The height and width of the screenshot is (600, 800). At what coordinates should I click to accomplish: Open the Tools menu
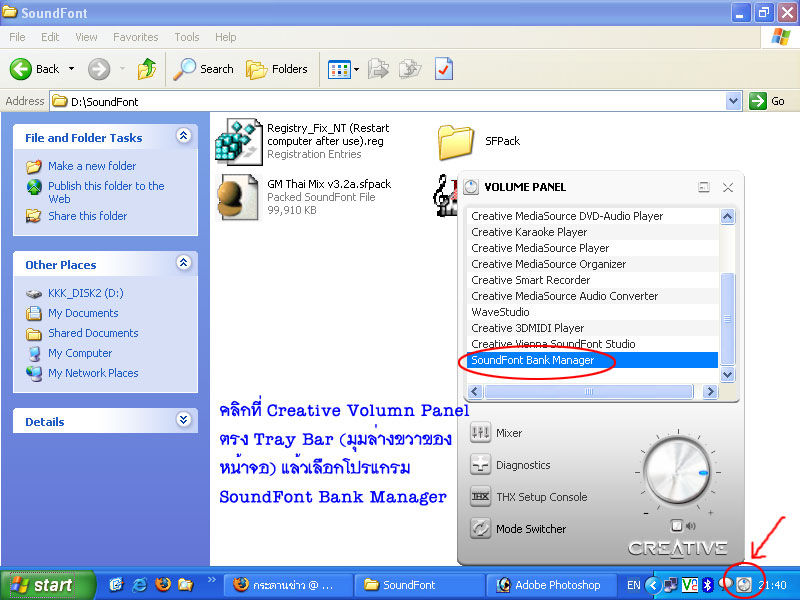pyautogui.click(x=187, y=37)
